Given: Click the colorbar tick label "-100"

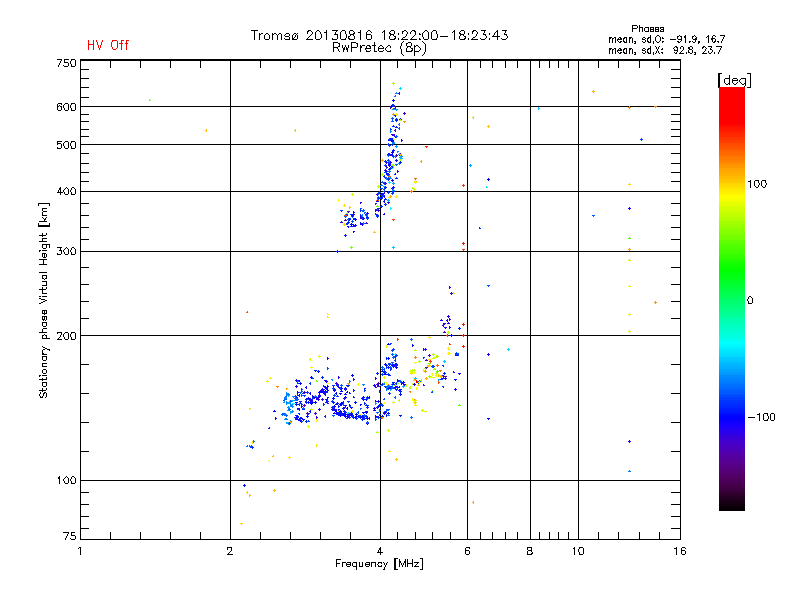Looking at the screenshot, I should (x=761, y=417).
